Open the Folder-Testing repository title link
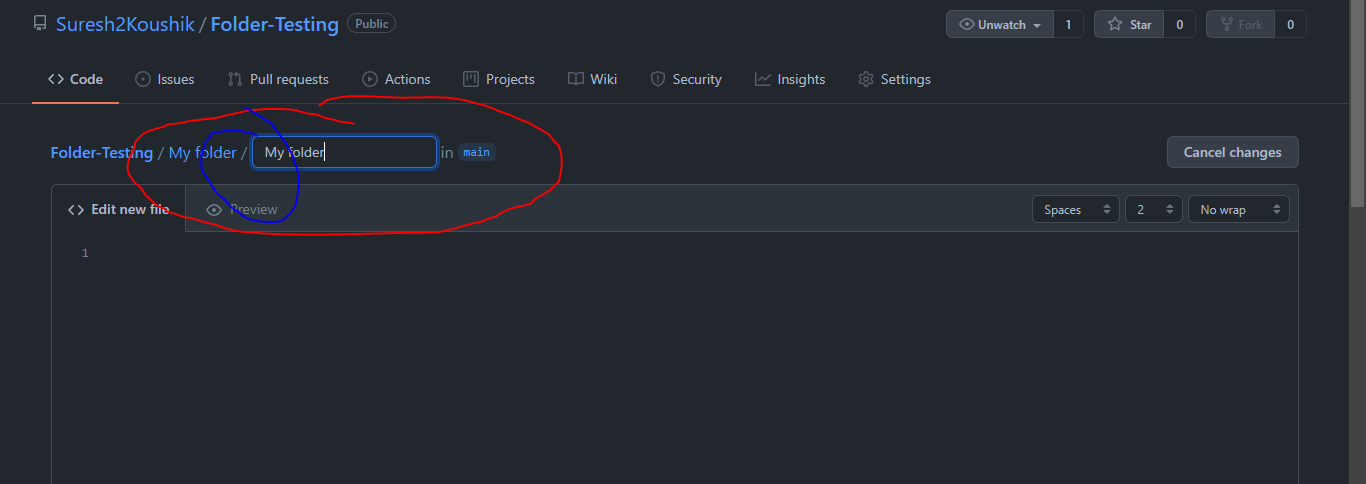Screen dimensions: 1366x484 (x=274, y=24)
